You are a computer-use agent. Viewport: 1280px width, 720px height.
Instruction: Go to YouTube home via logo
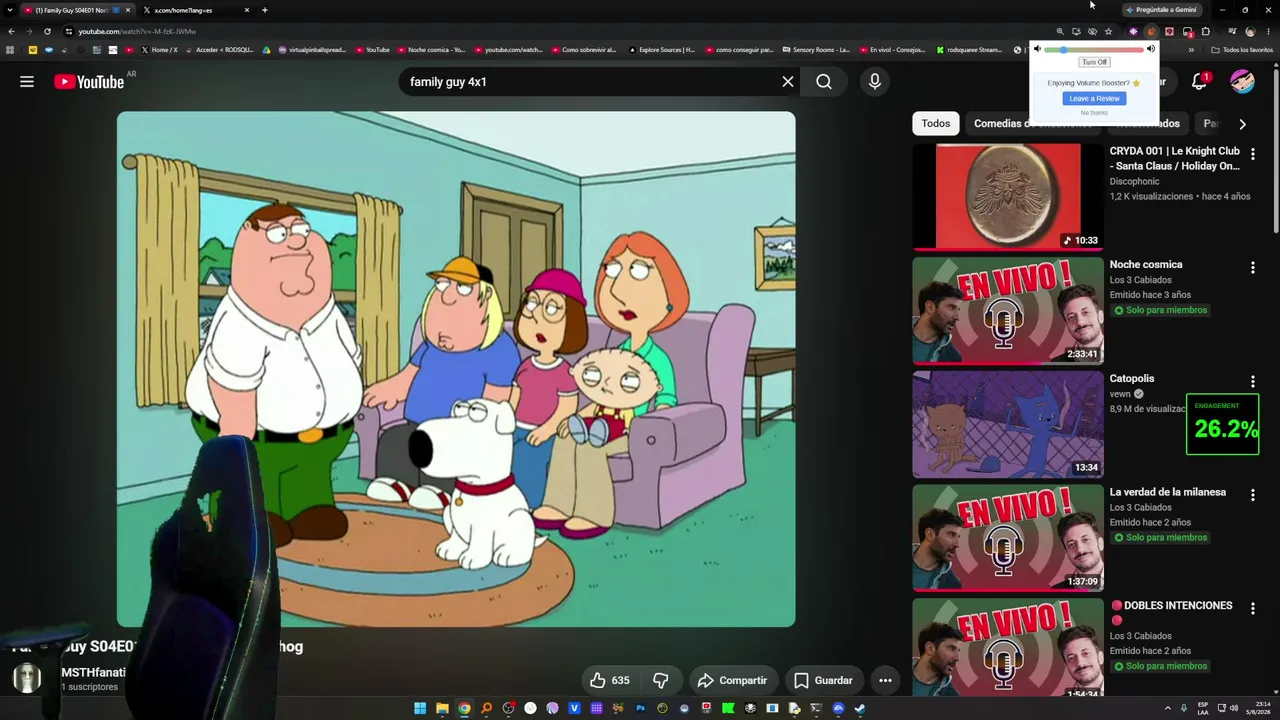89,82
